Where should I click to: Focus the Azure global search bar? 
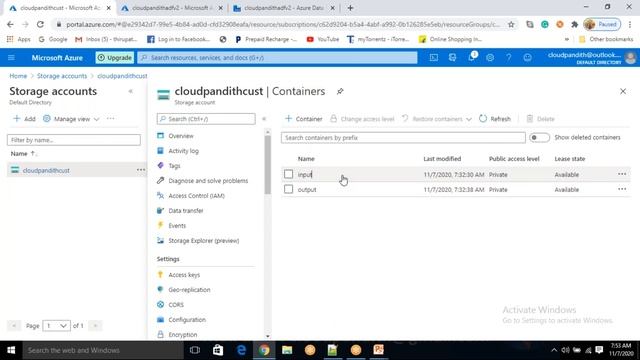(x=278, y=58)
